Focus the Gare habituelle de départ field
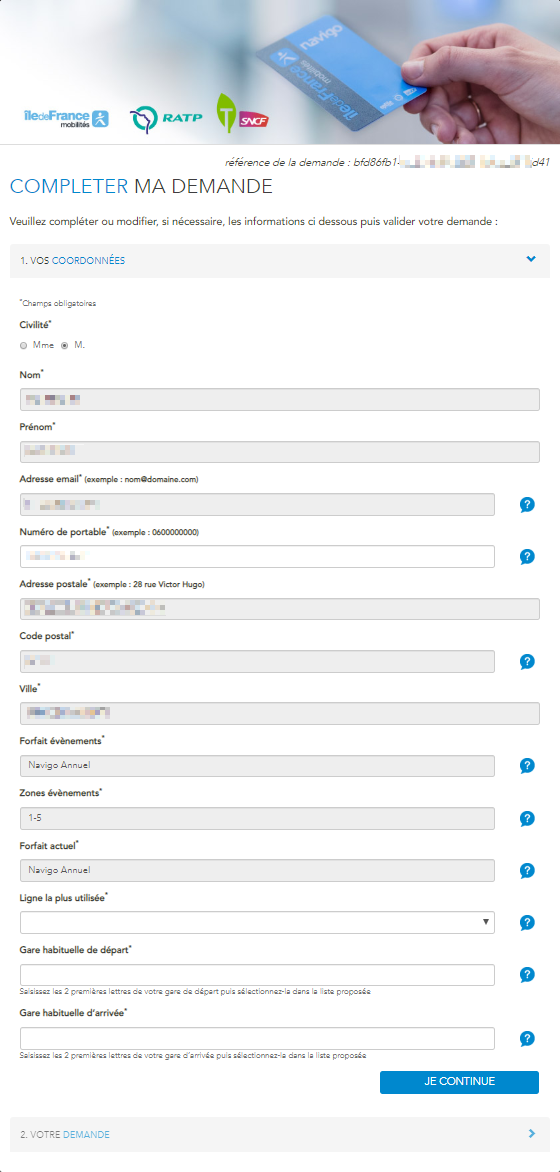This screenshot has width=560, height=1172. pos(257,975)
